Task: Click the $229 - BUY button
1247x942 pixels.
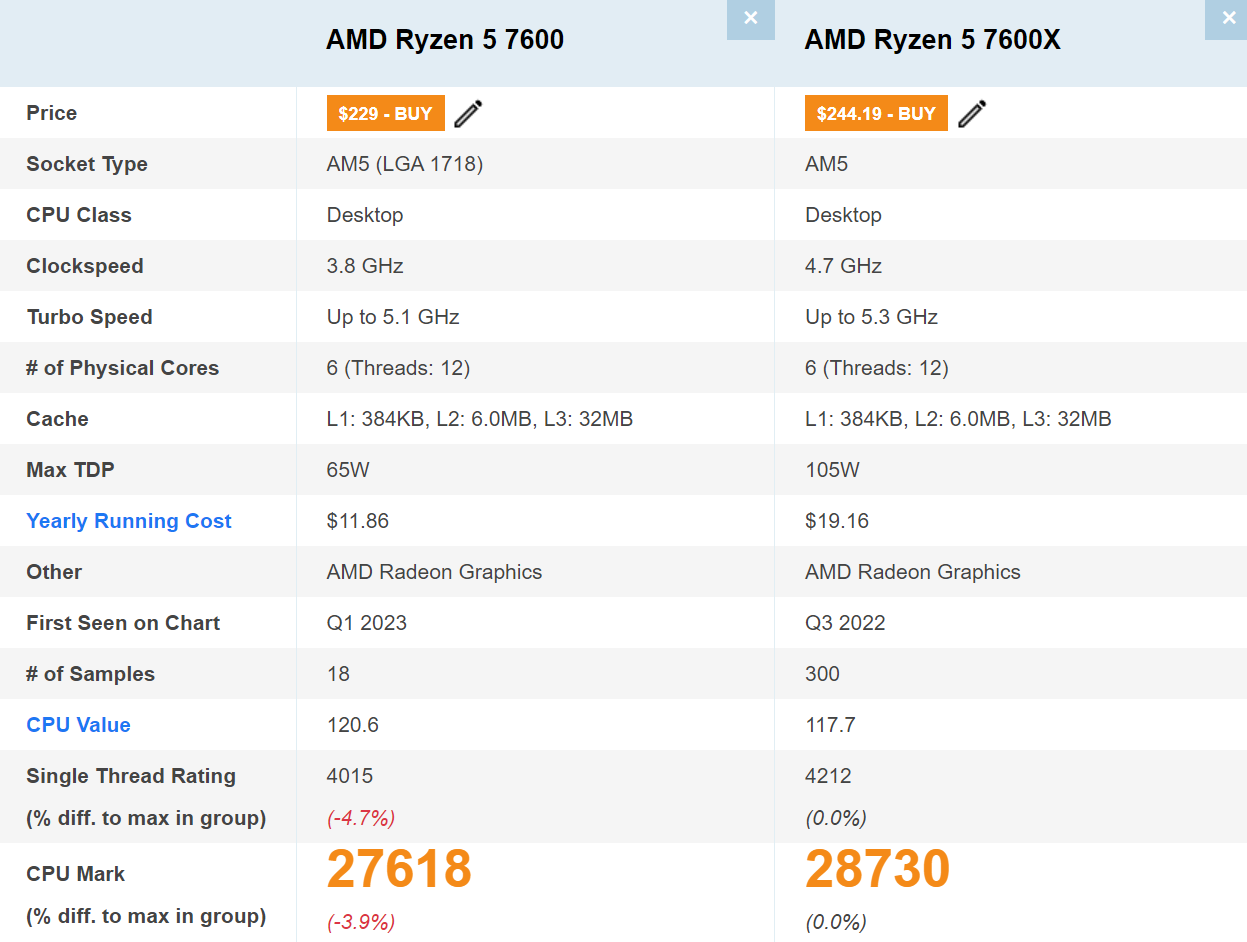Action: point(386,113)
